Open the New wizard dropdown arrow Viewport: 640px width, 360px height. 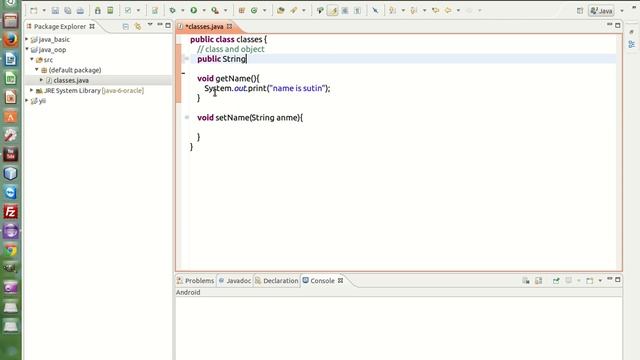click(44, 11)
